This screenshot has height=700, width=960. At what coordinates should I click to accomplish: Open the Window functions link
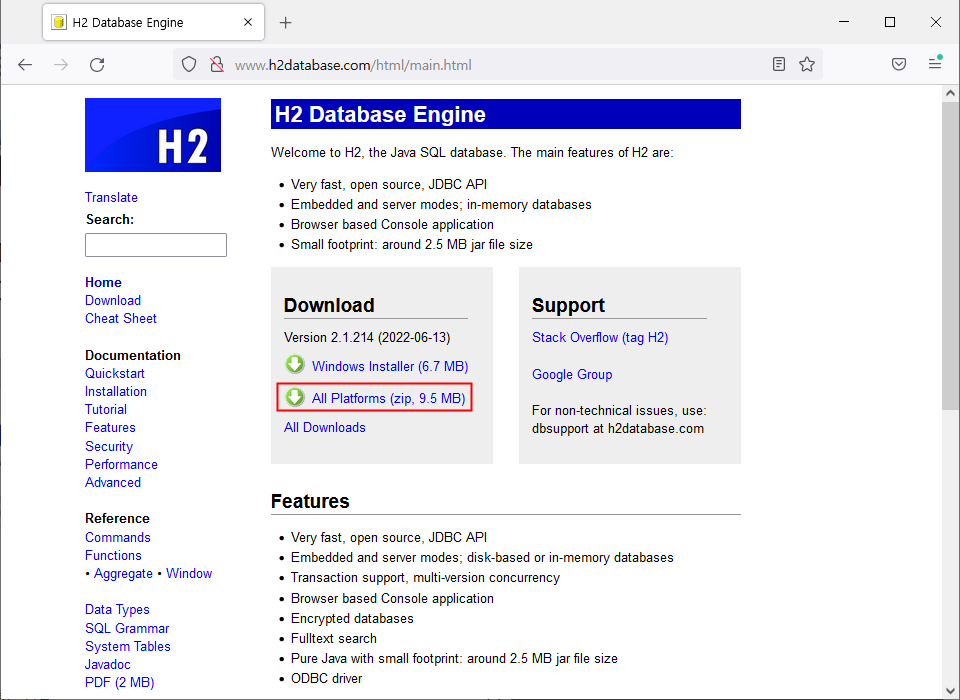tap(189, 573)
